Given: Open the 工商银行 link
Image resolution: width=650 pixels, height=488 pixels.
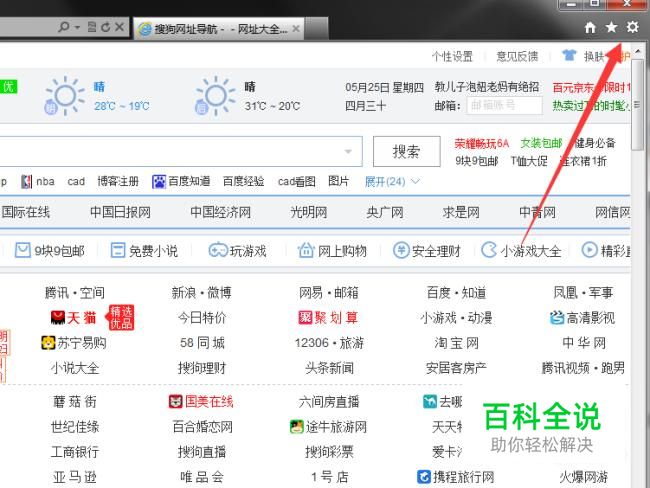Looking at the screenshot, I should pos(75,452).
